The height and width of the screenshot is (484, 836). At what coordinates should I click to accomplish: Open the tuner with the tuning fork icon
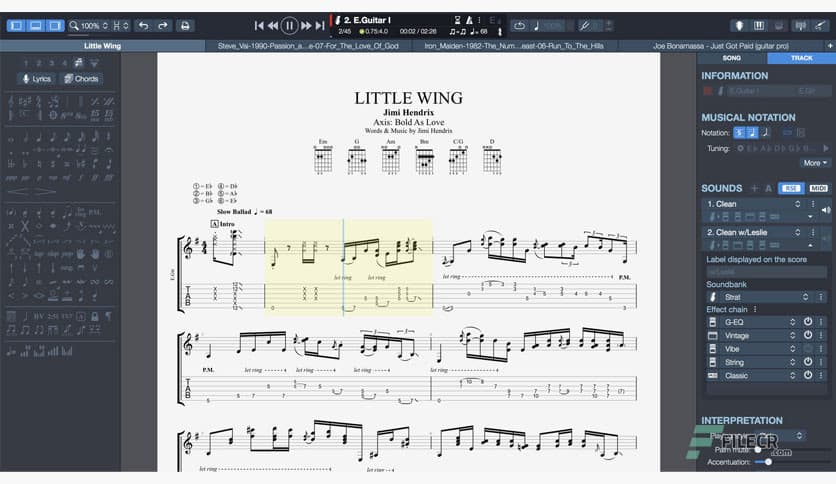coord(585,25)
